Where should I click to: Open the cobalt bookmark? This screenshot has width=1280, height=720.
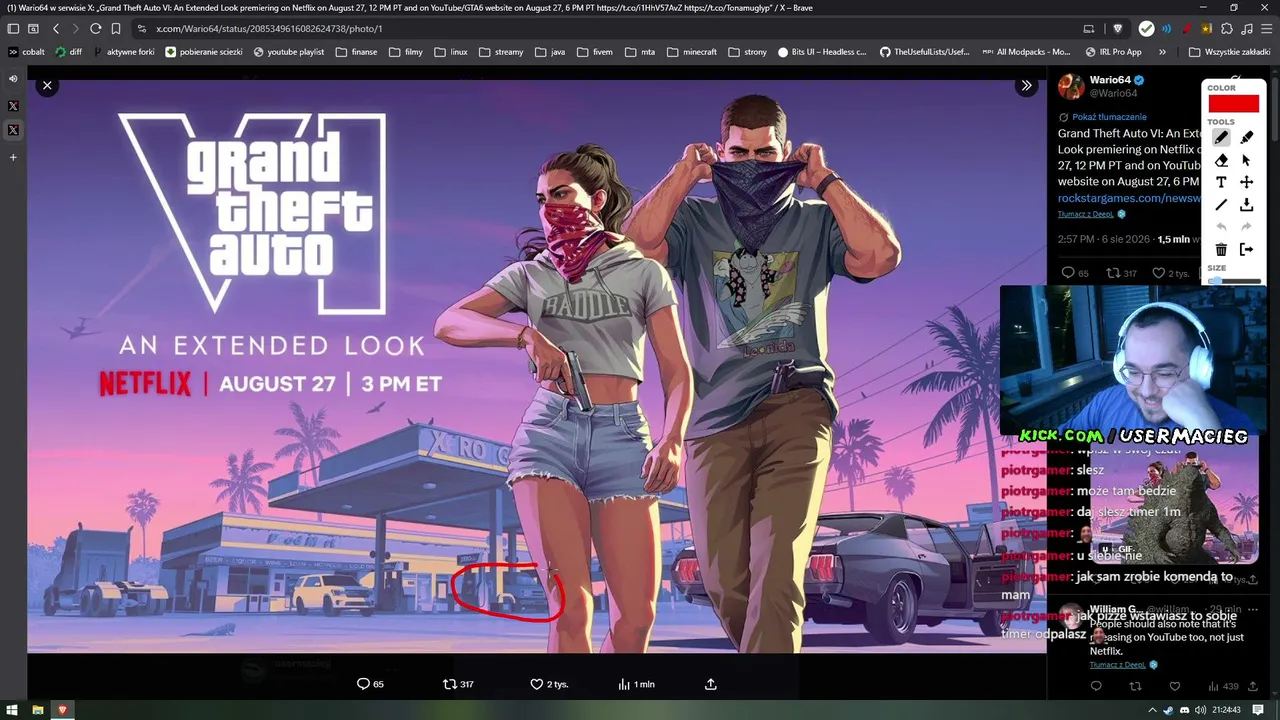[x=27, y=52]
